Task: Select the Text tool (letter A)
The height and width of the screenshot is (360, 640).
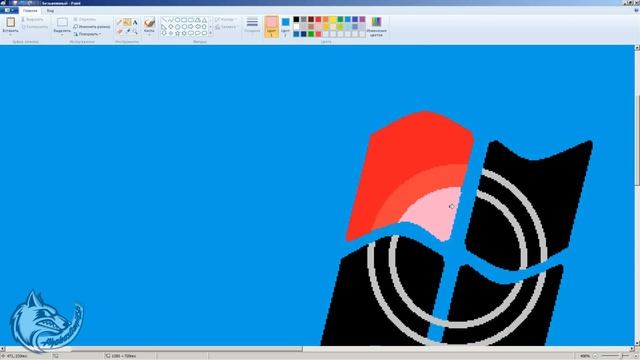Action: (x=135, y=22)
